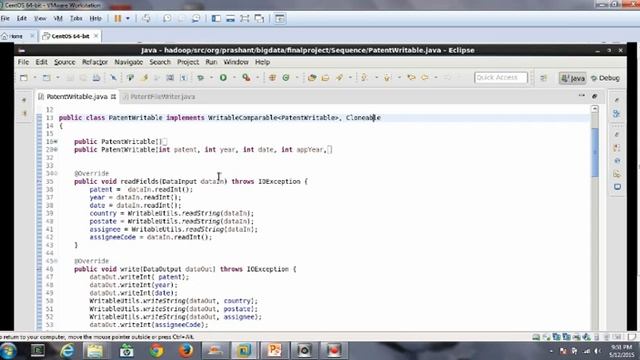Click the Windows Start button
Screen dimensions: 640x360
point(8,351)
